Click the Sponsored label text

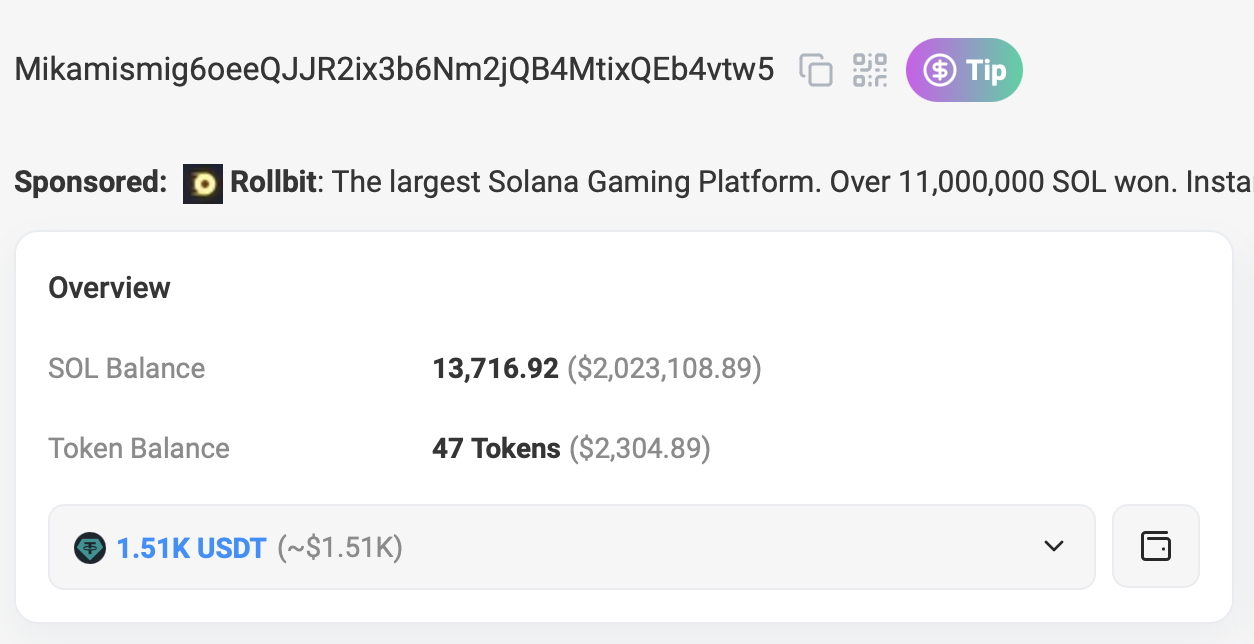click(91, 183)
